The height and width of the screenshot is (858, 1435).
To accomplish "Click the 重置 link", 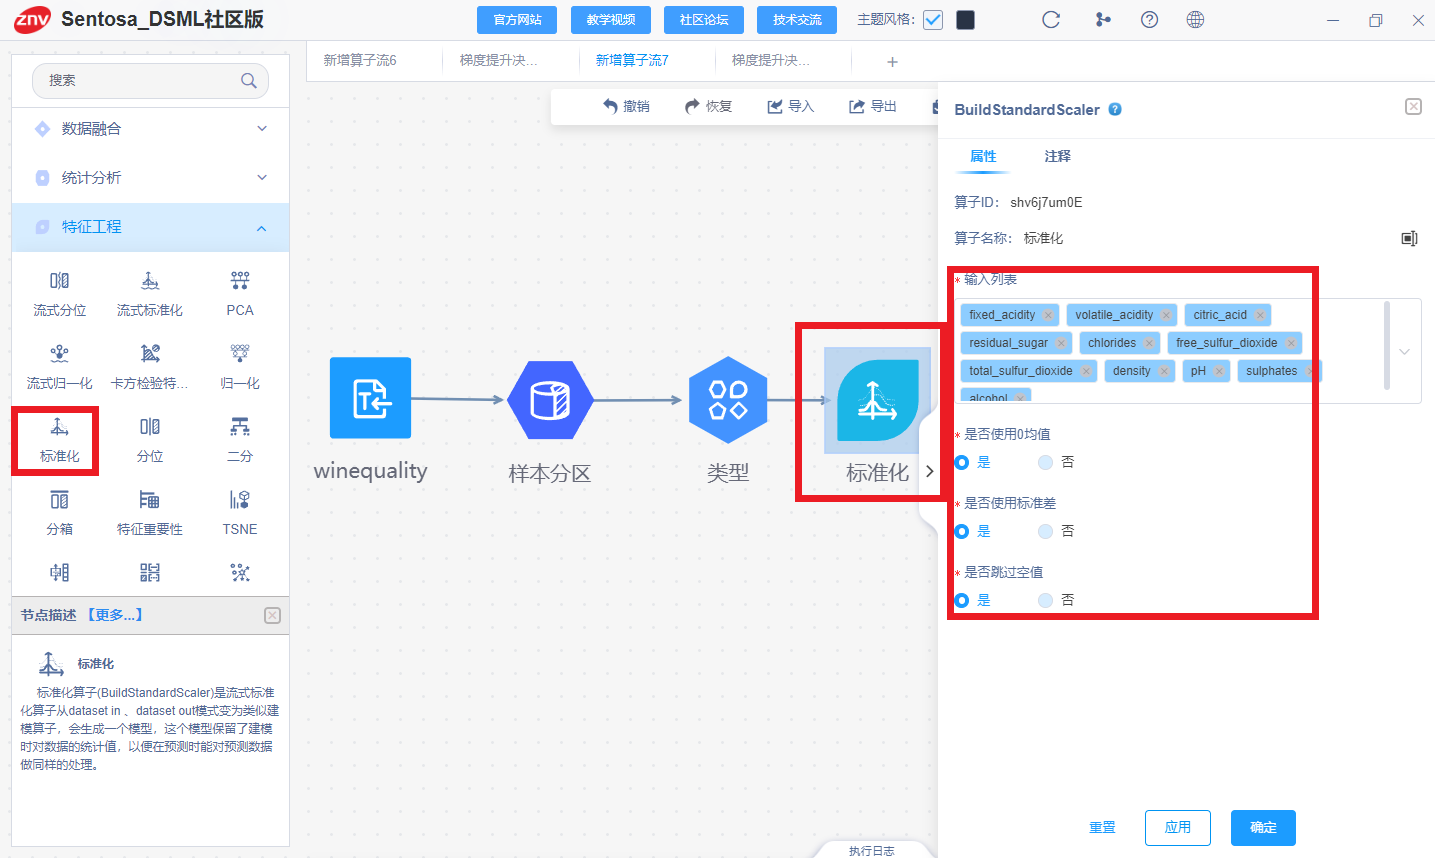I will (1102, 828).
